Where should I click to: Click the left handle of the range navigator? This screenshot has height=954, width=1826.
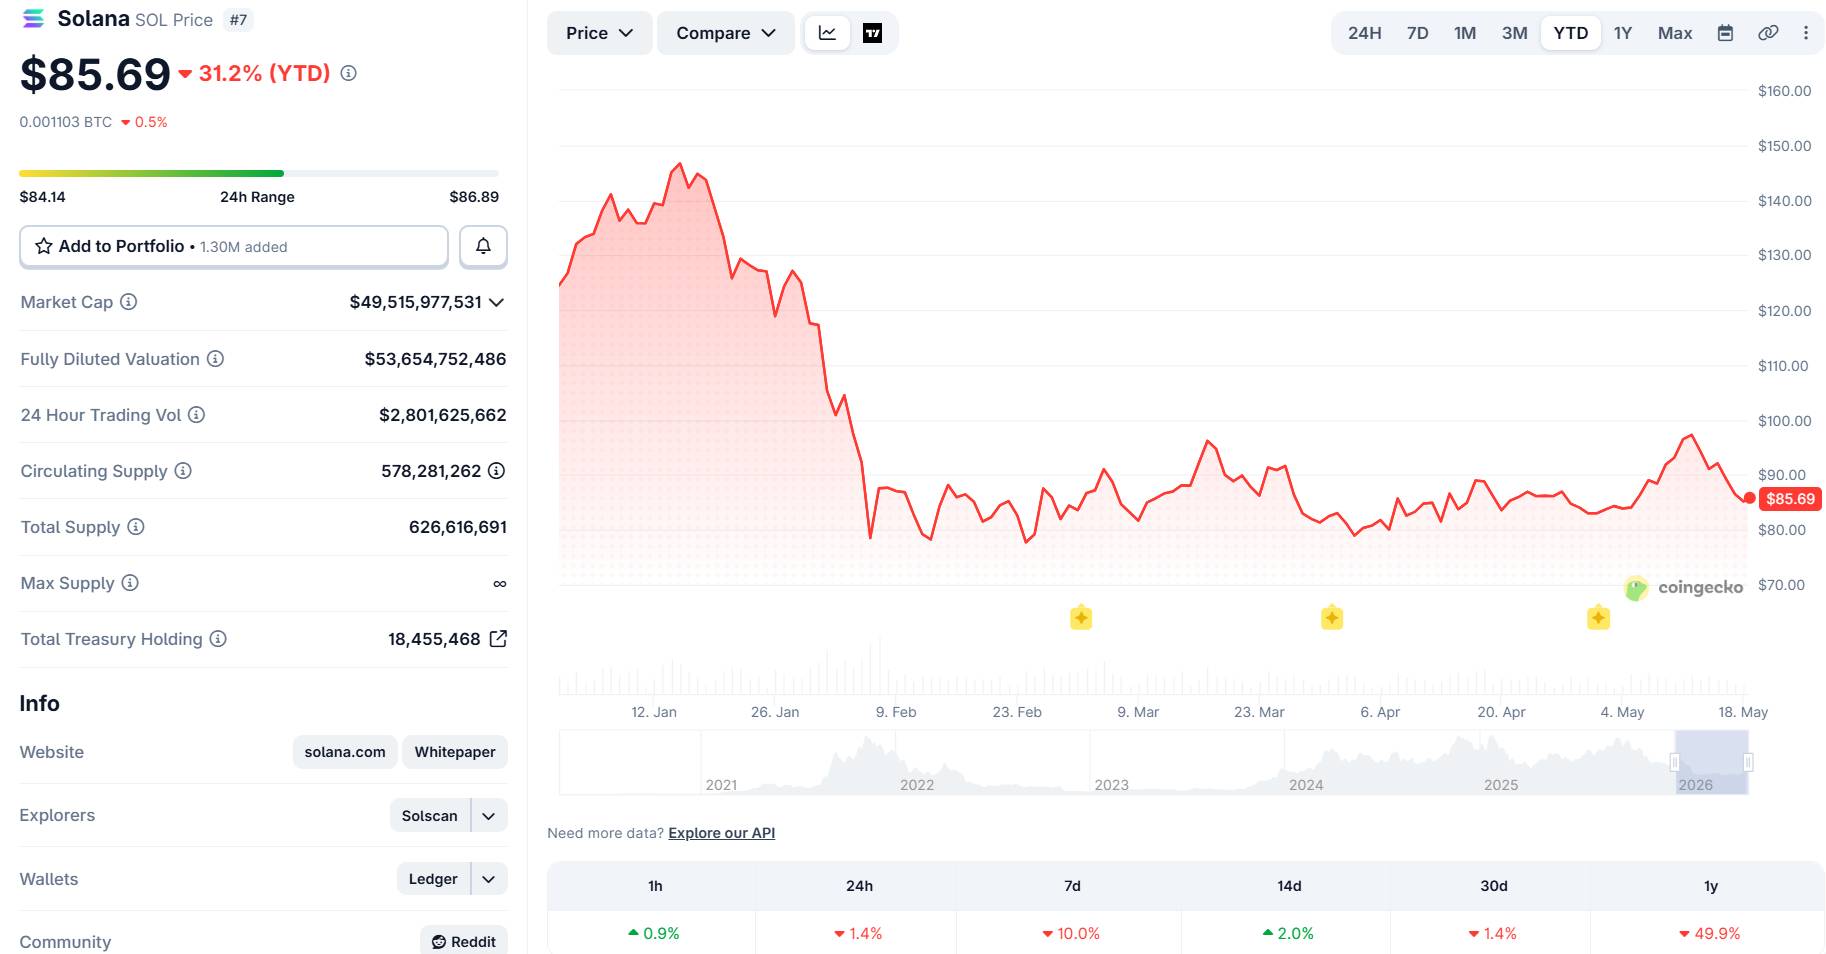(1675, 762)
